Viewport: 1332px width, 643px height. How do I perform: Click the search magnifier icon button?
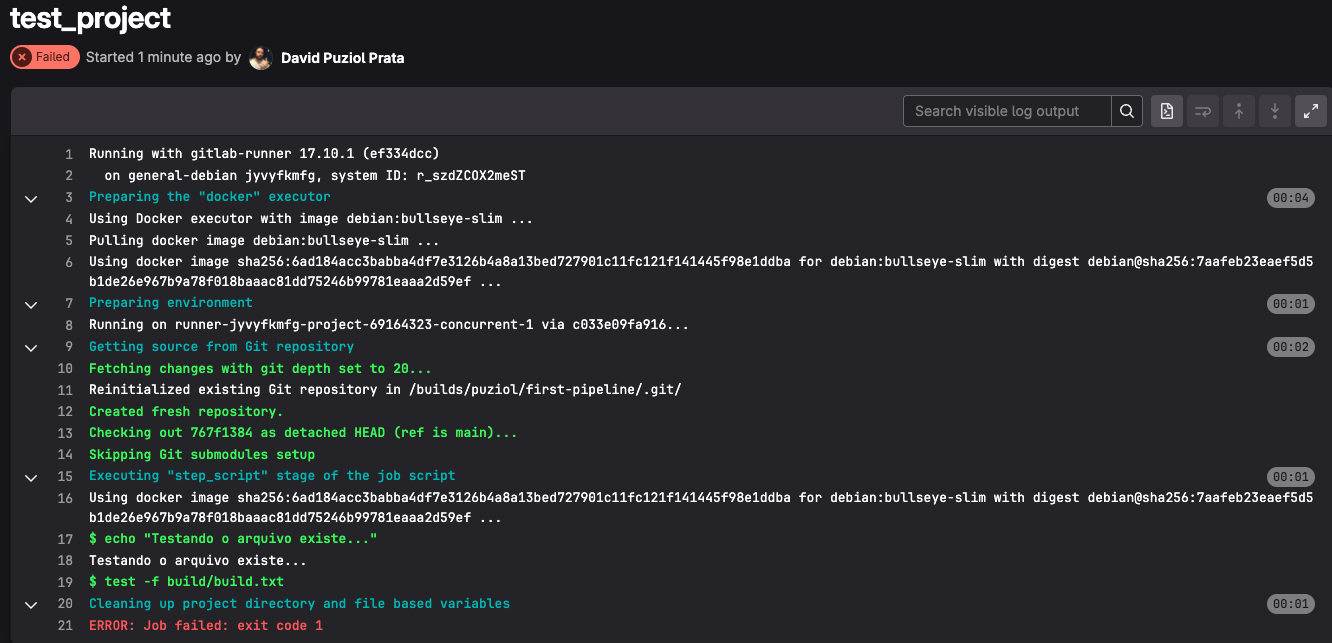pyautogui.click(x=1127, y=111)
